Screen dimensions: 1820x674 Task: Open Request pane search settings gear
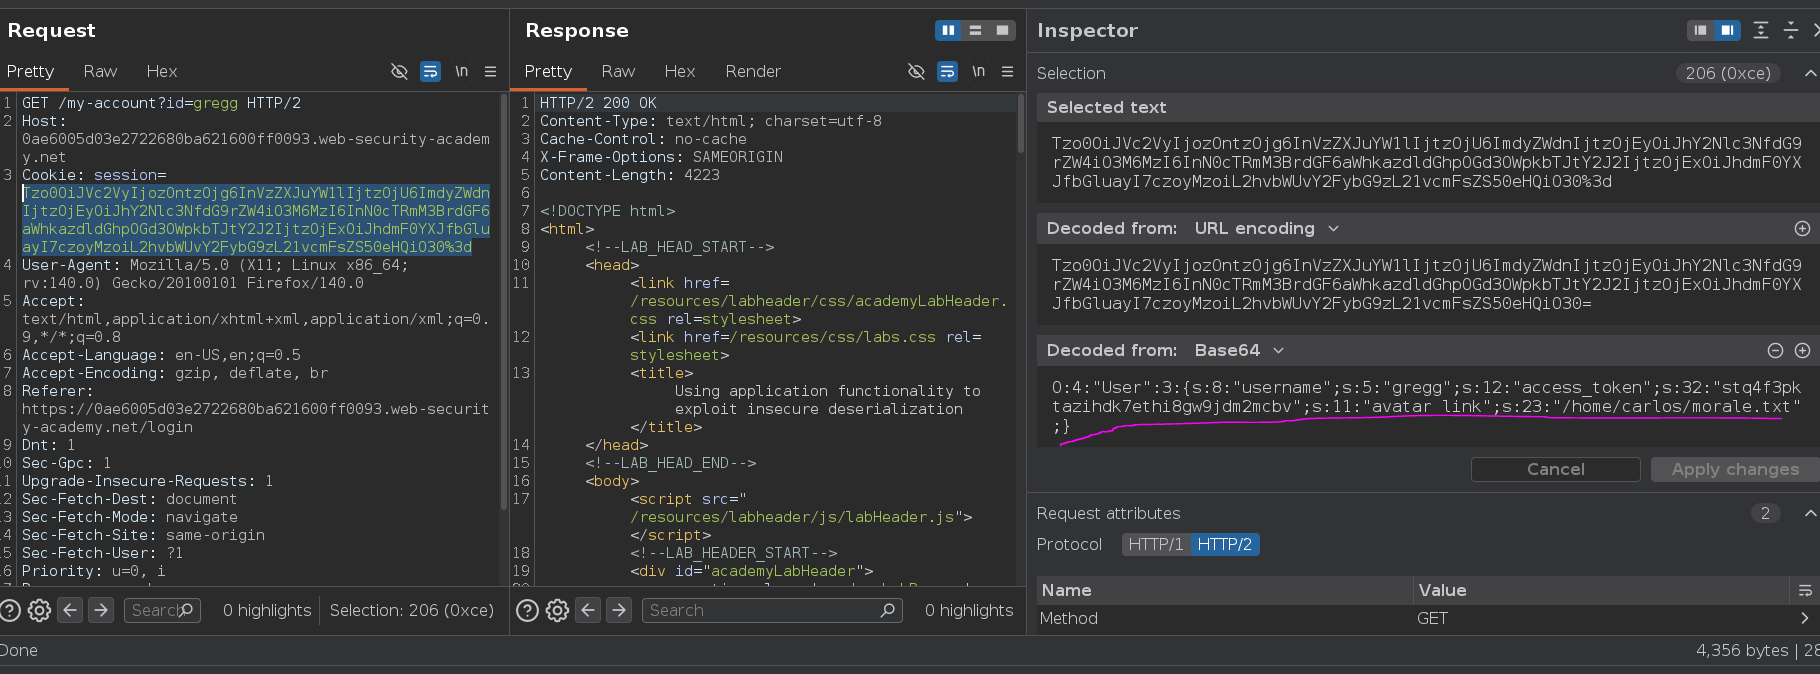(39, 610)
